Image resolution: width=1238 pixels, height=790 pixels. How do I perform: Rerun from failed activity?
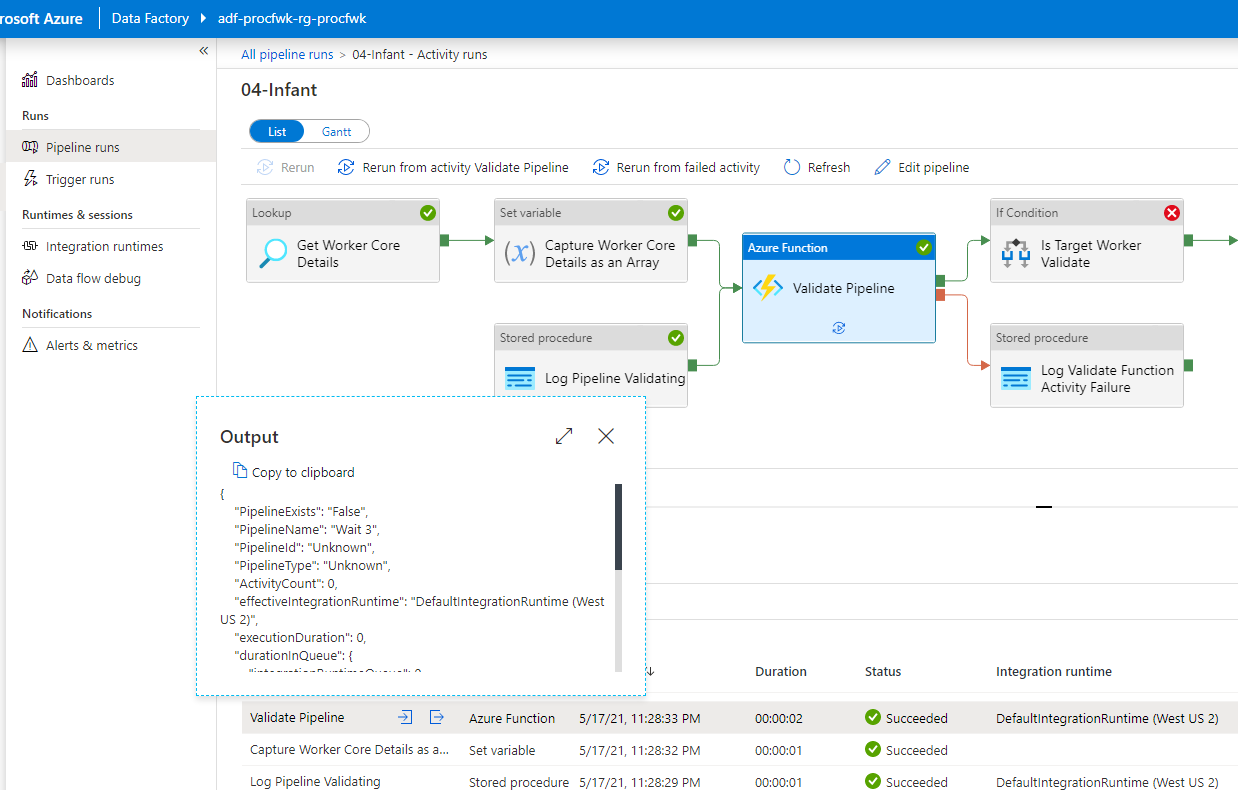(676, 167)
